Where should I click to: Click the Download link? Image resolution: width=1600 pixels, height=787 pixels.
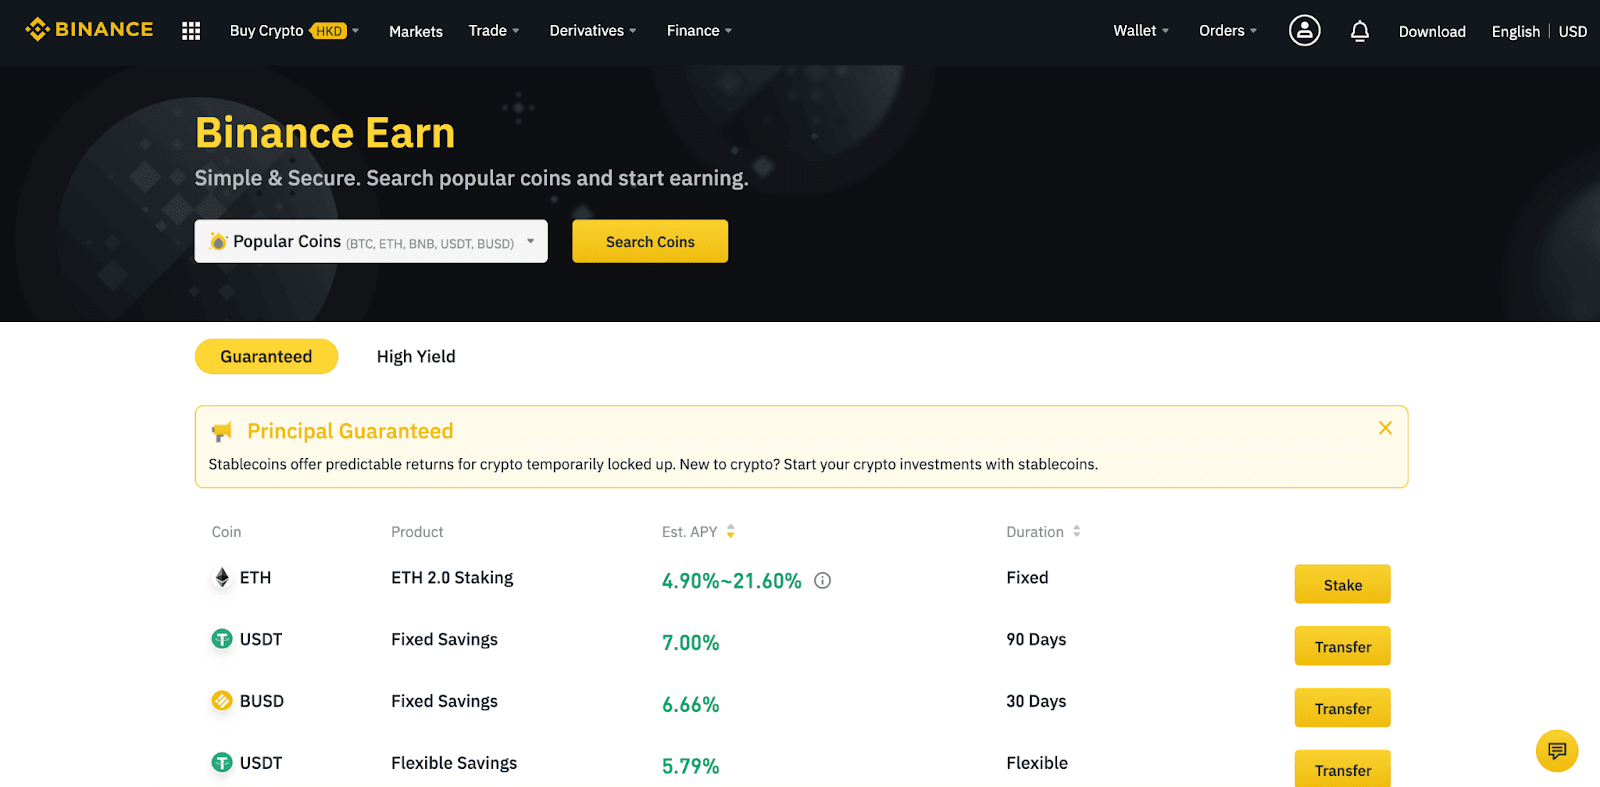[x=1432, y=32]
